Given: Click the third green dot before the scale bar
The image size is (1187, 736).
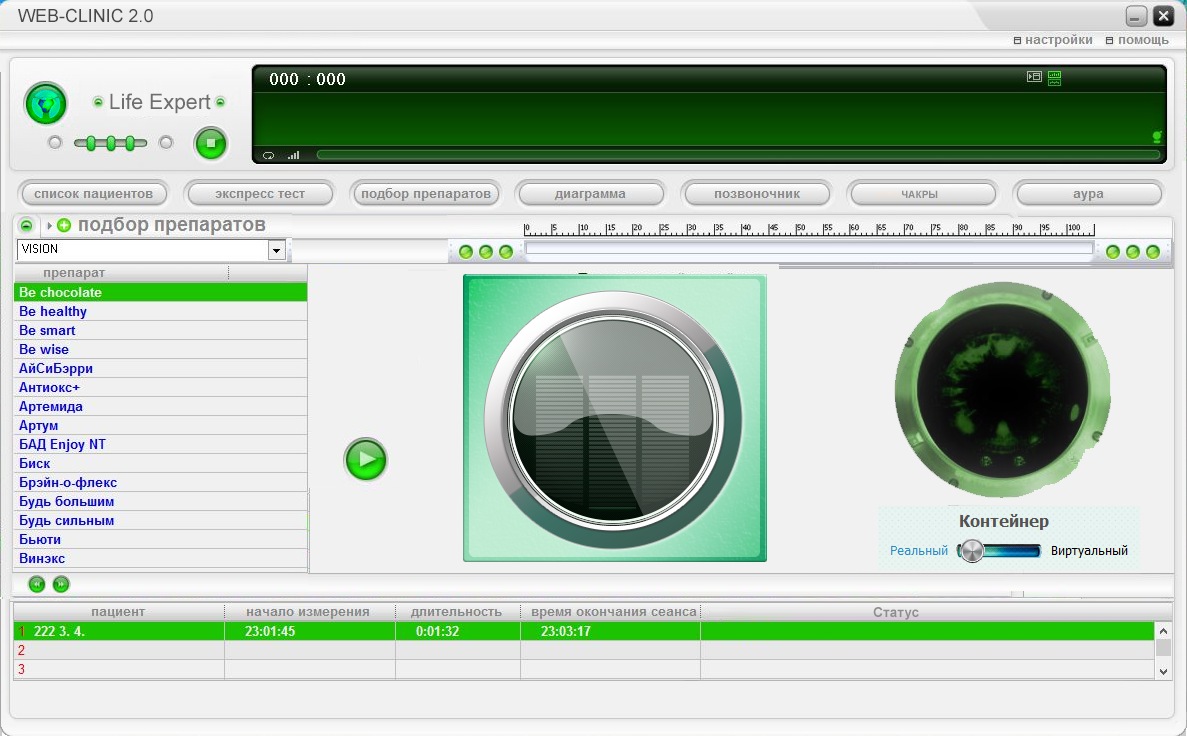Looking at the screenshot, I should click(x=506, y=251).
